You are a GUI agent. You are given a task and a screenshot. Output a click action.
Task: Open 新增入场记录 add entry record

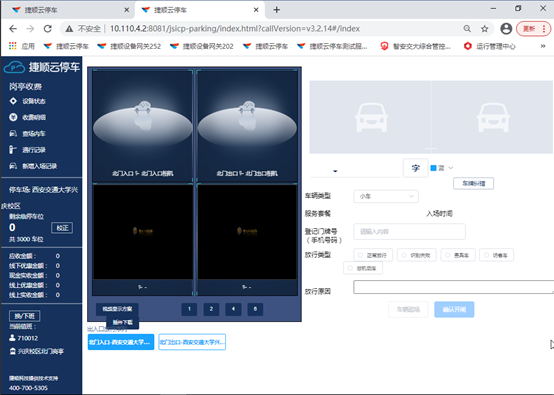point(33,166)
